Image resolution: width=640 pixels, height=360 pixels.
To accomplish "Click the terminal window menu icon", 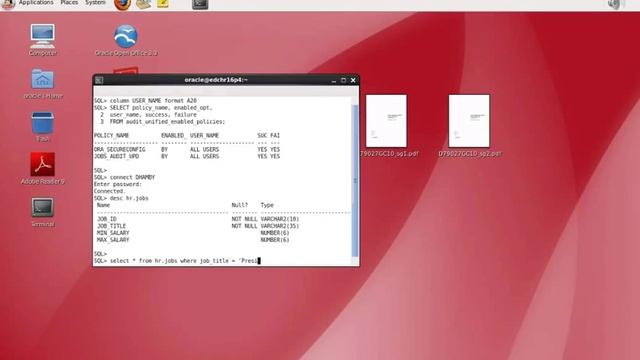I will click(x=99, y=80).
